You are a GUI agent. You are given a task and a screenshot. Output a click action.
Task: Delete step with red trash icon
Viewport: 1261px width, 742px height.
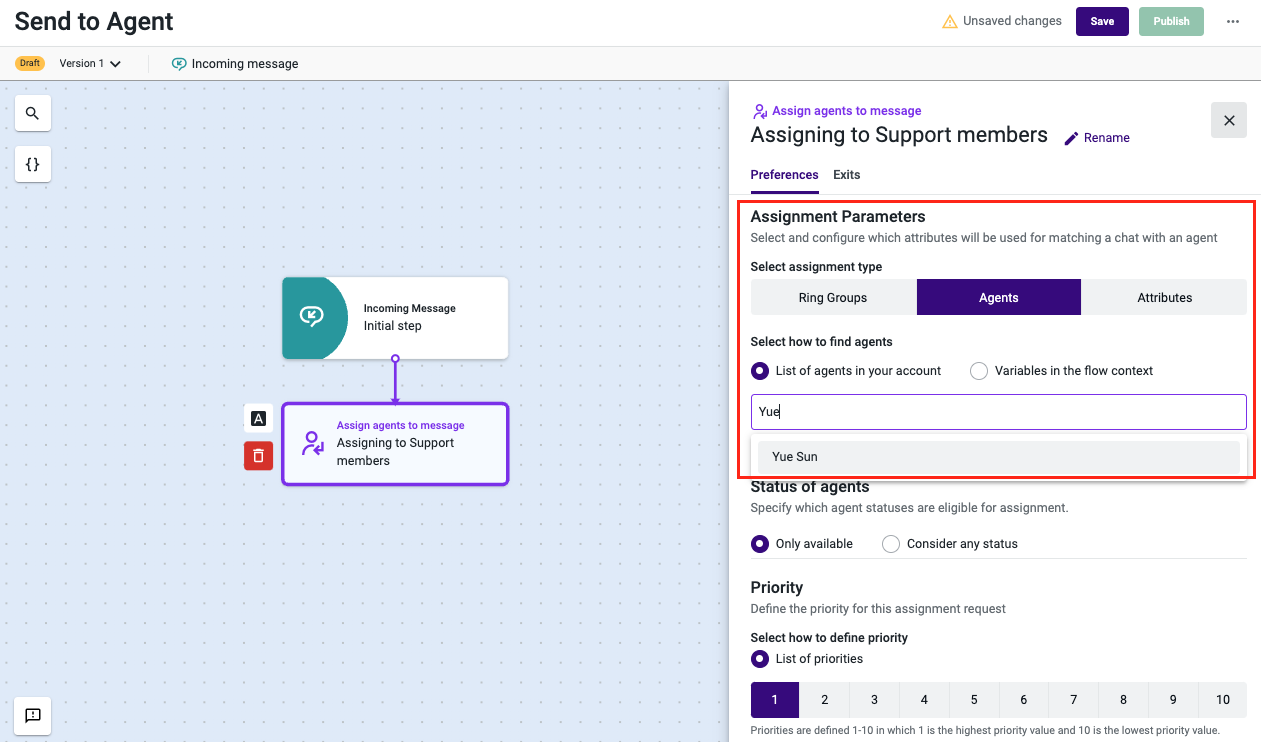click(x=258, y=456)
